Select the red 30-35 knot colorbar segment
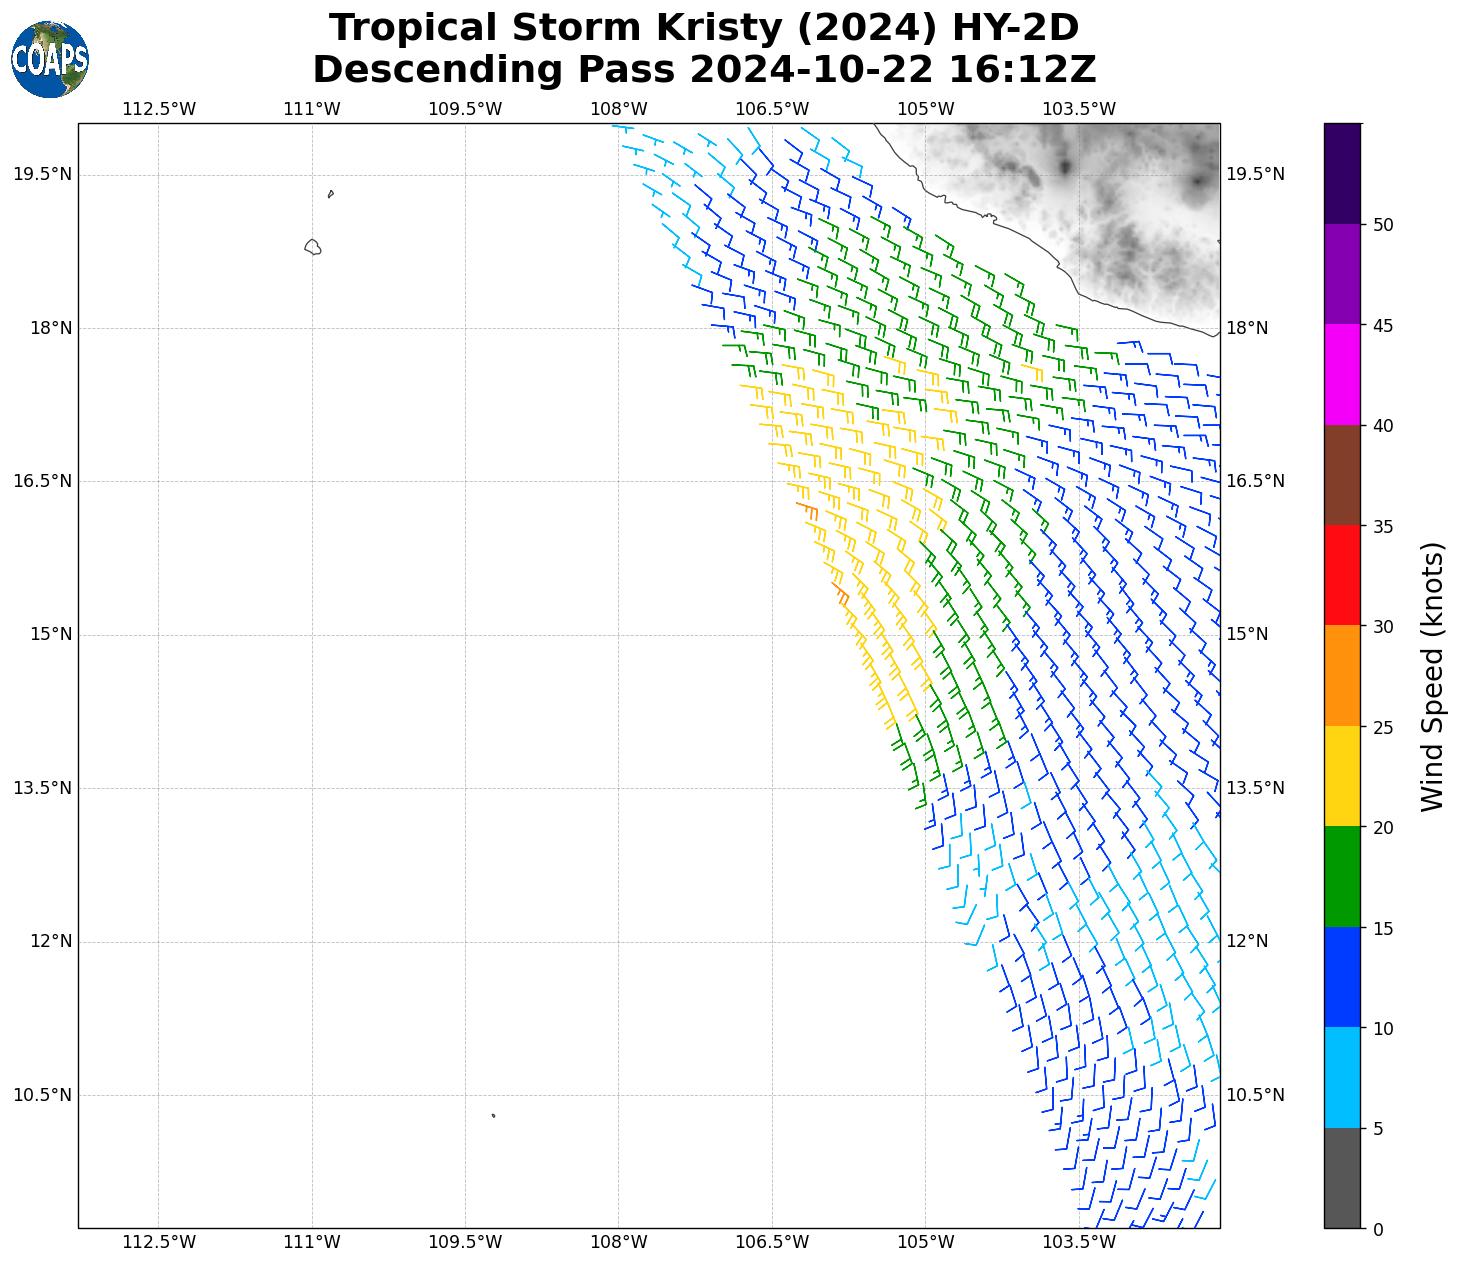The image size is (1461, 1264). 1342,575
